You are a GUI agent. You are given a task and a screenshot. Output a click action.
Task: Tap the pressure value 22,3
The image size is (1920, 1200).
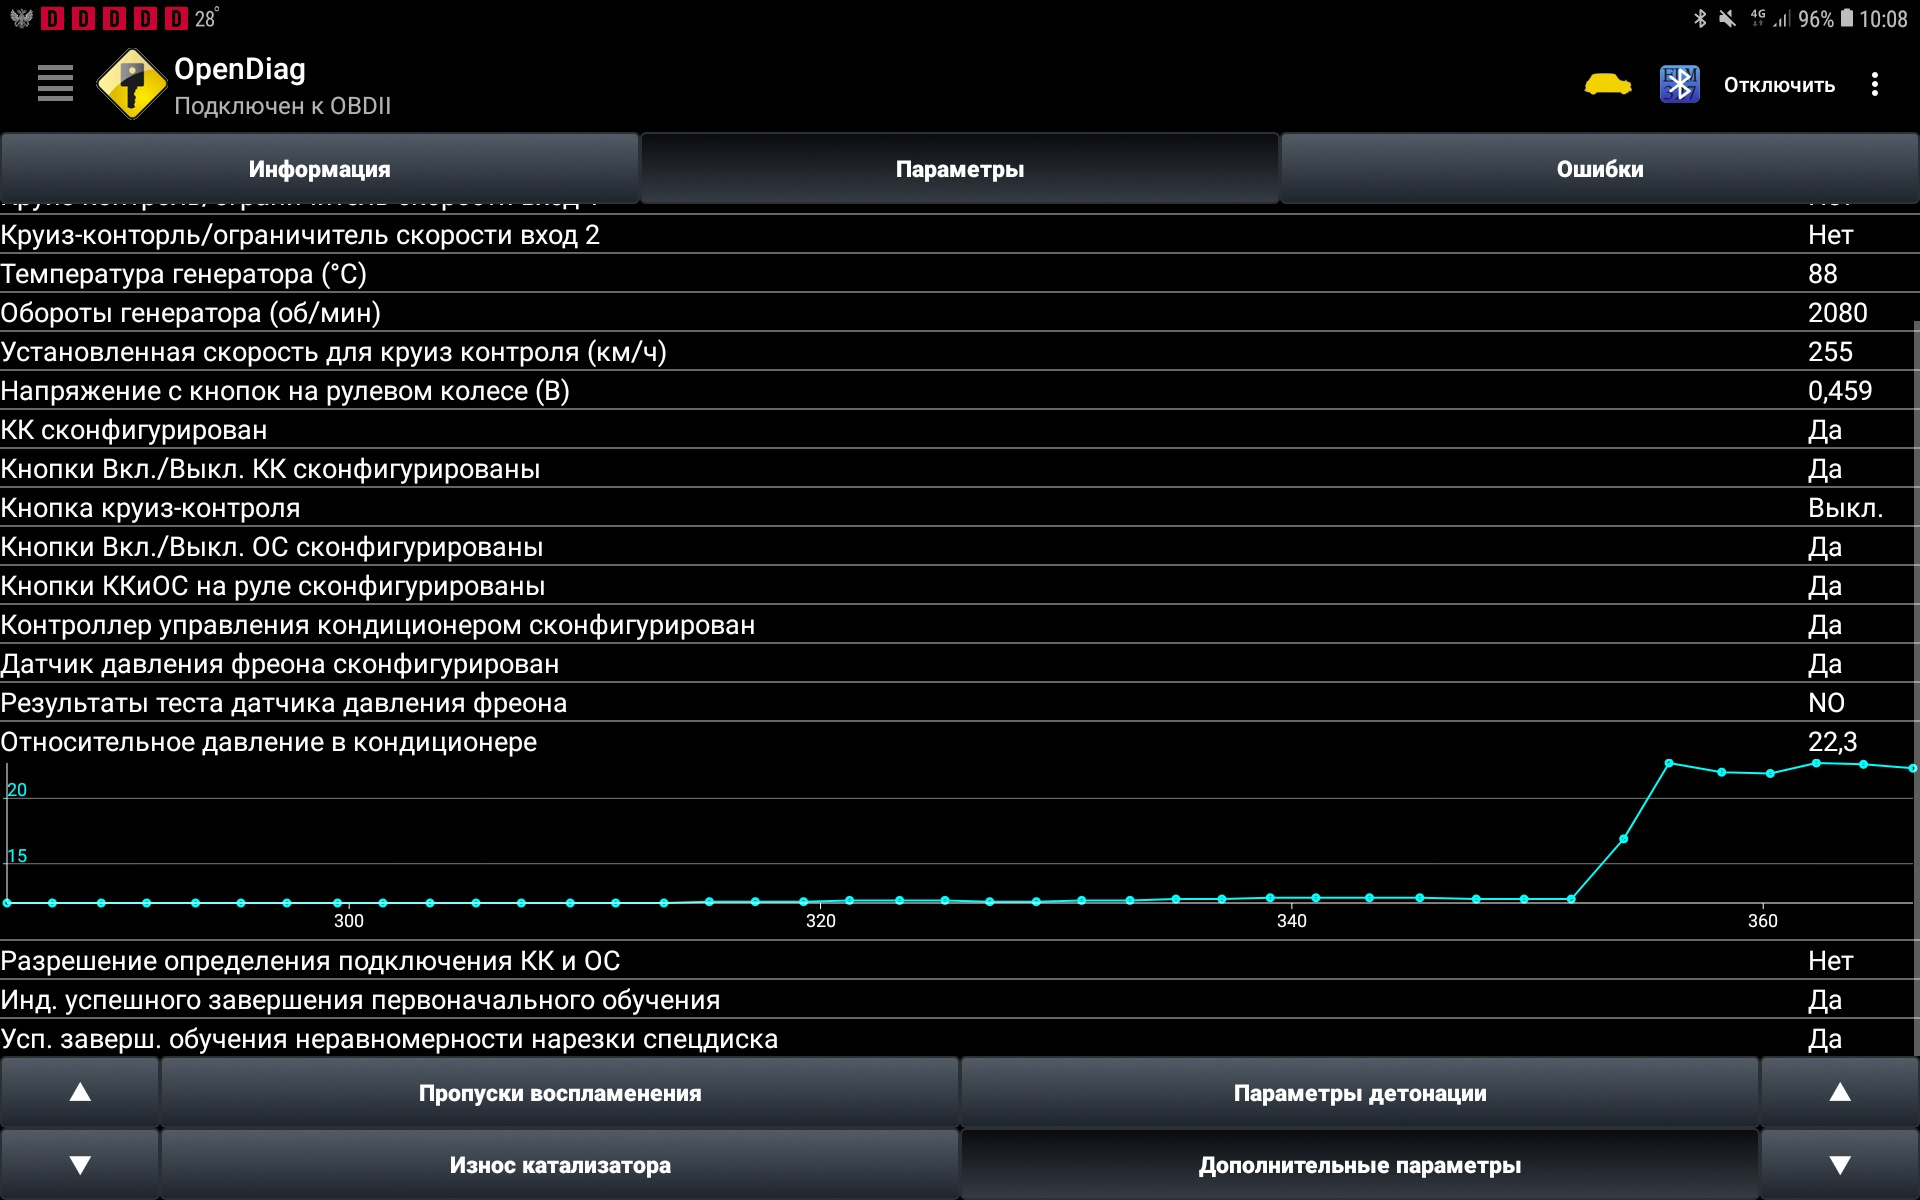pos(1832,742)
